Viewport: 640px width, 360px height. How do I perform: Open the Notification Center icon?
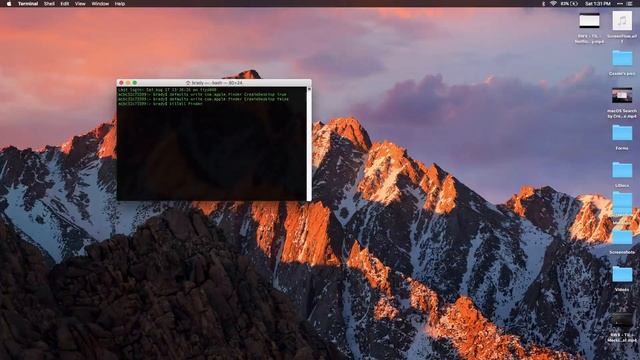tap(630, 4)
